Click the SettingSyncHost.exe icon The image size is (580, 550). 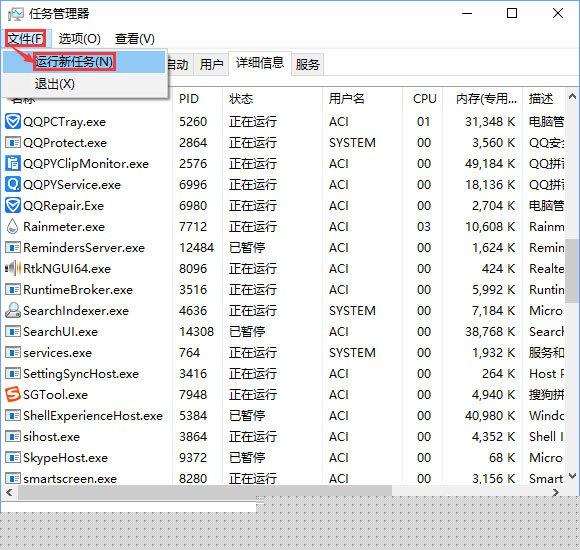click(13, 374)
